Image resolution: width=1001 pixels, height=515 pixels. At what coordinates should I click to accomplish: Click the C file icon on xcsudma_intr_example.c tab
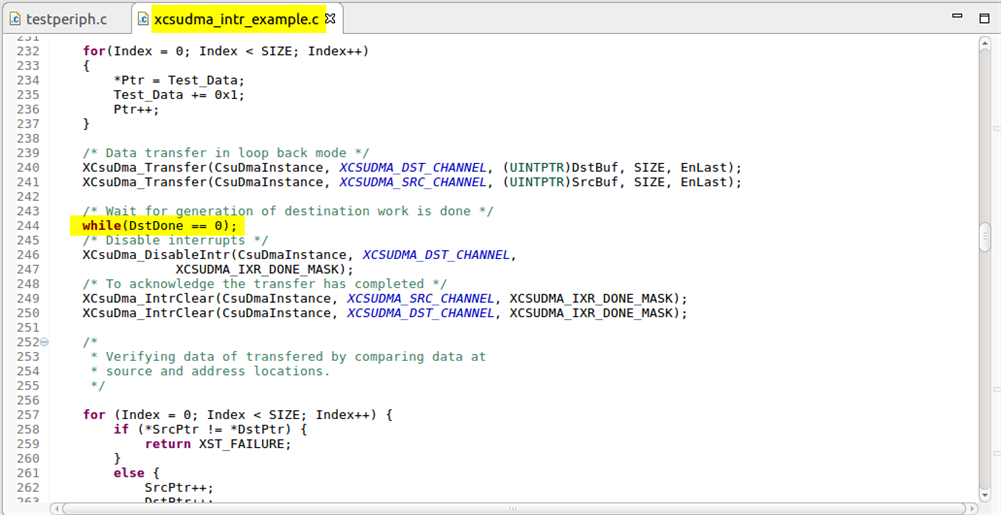coord(142,18)
